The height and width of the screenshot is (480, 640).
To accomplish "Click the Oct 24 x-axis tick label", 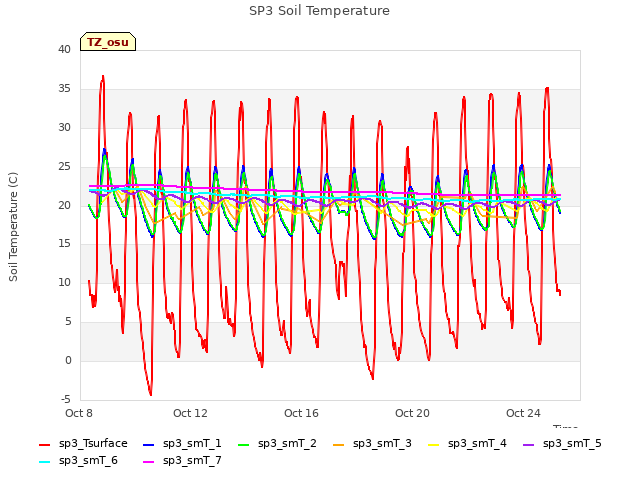I will click(523, 413).
